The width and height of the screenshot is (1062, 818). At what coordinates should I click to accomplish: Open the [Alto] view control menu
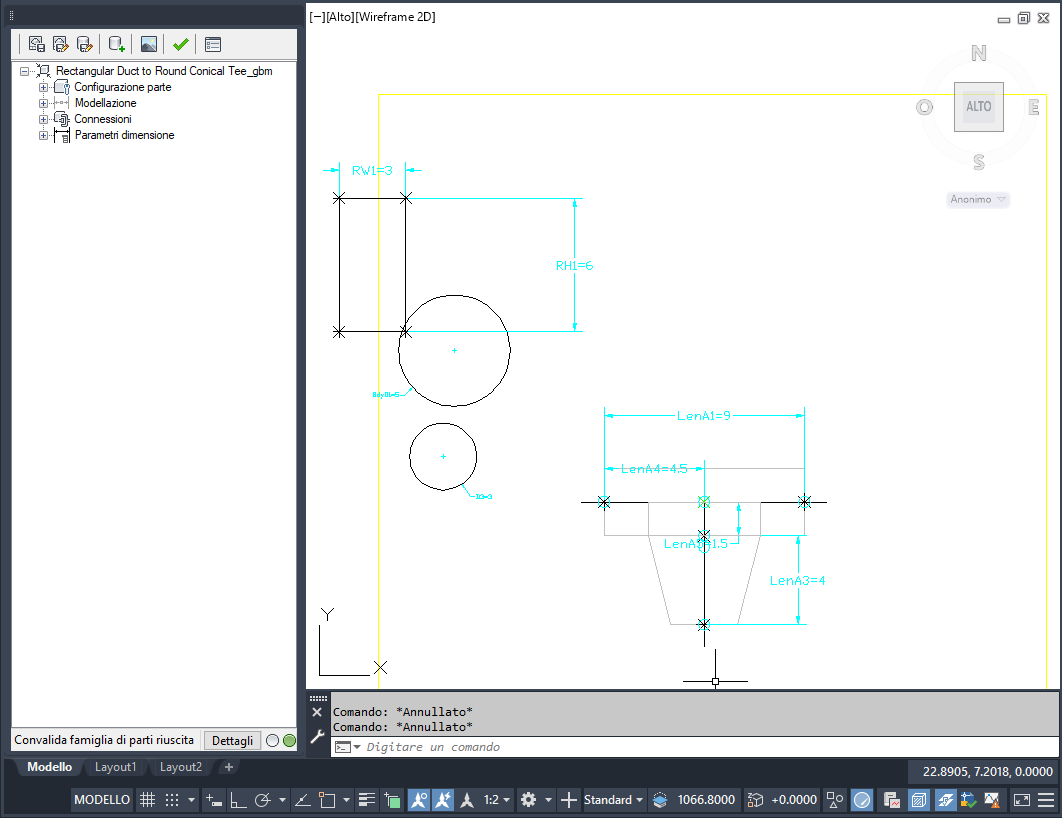point(339,17)
